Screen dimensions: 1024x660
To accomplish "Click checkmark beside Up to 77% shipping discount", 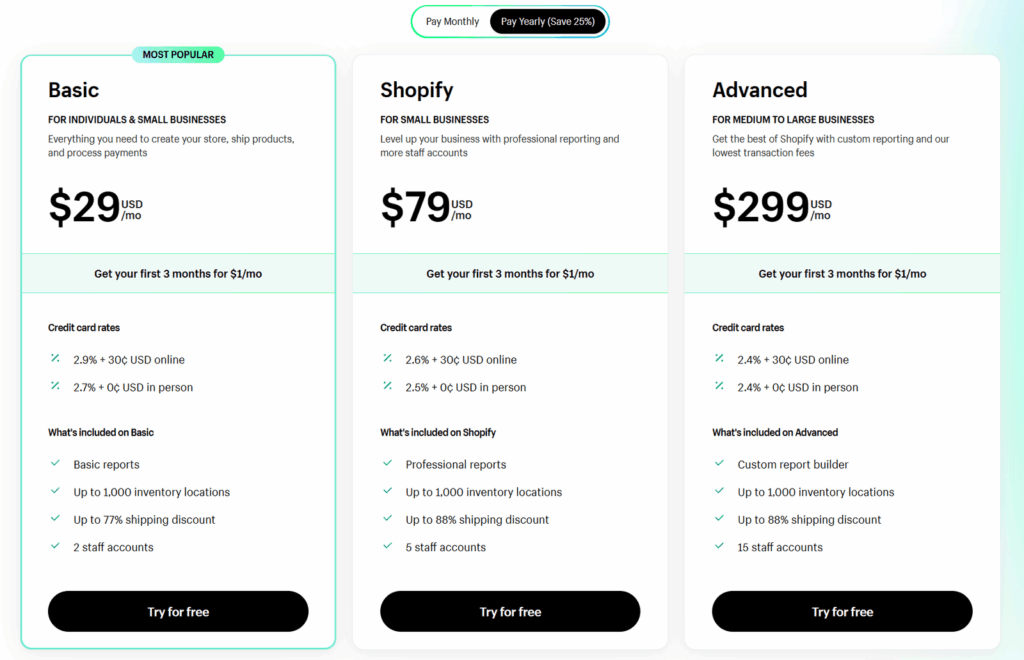I will pos(55,519).
